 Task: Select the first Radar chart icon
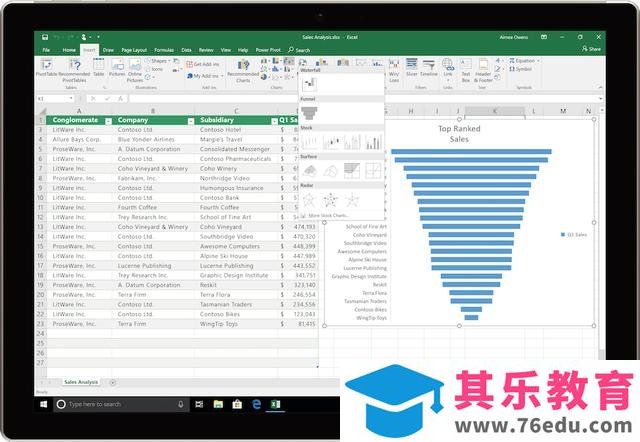(309, 200)
